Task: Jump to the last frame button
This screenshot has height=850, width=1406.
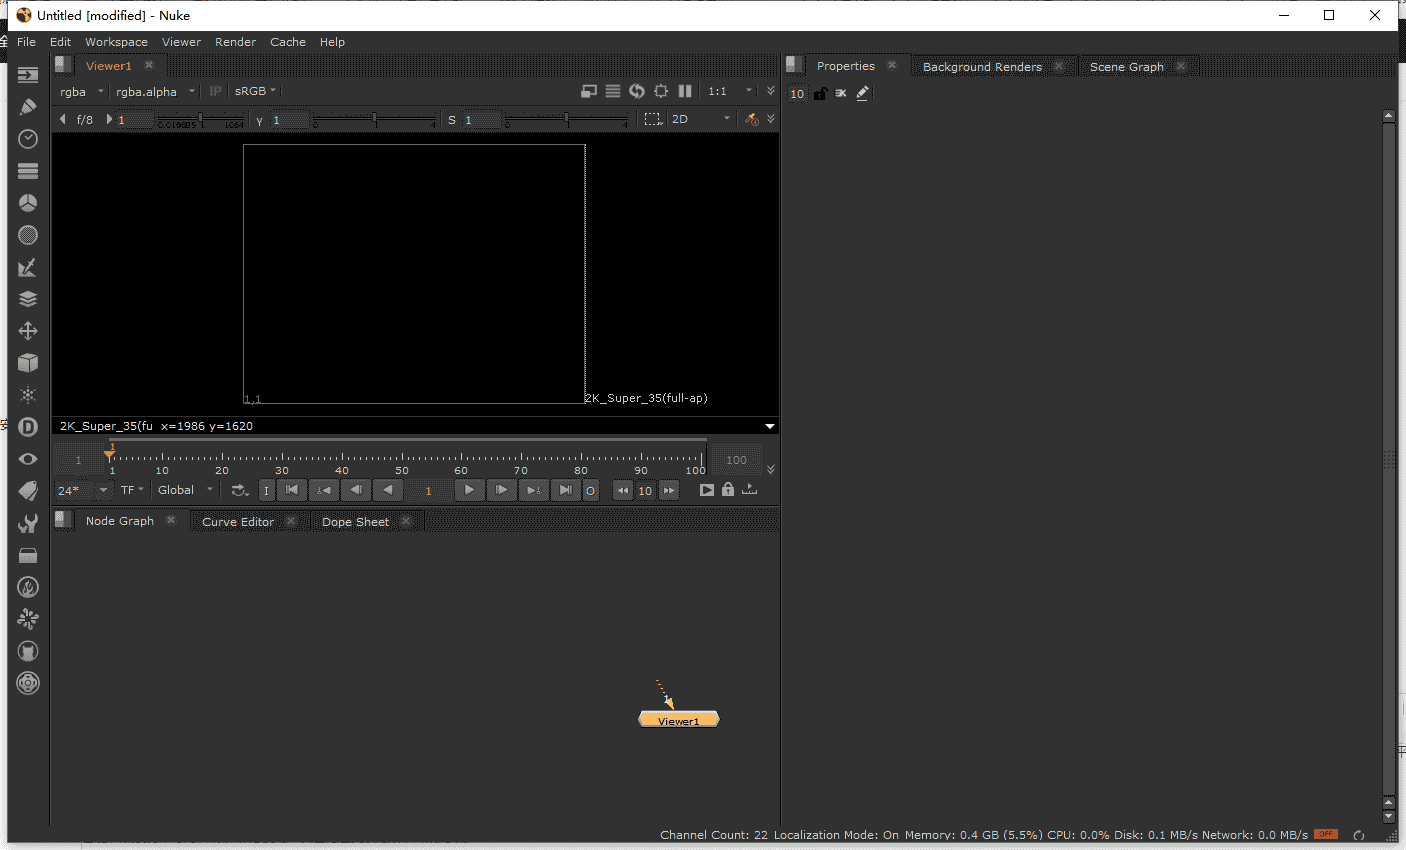Action: tap(566, 490)
